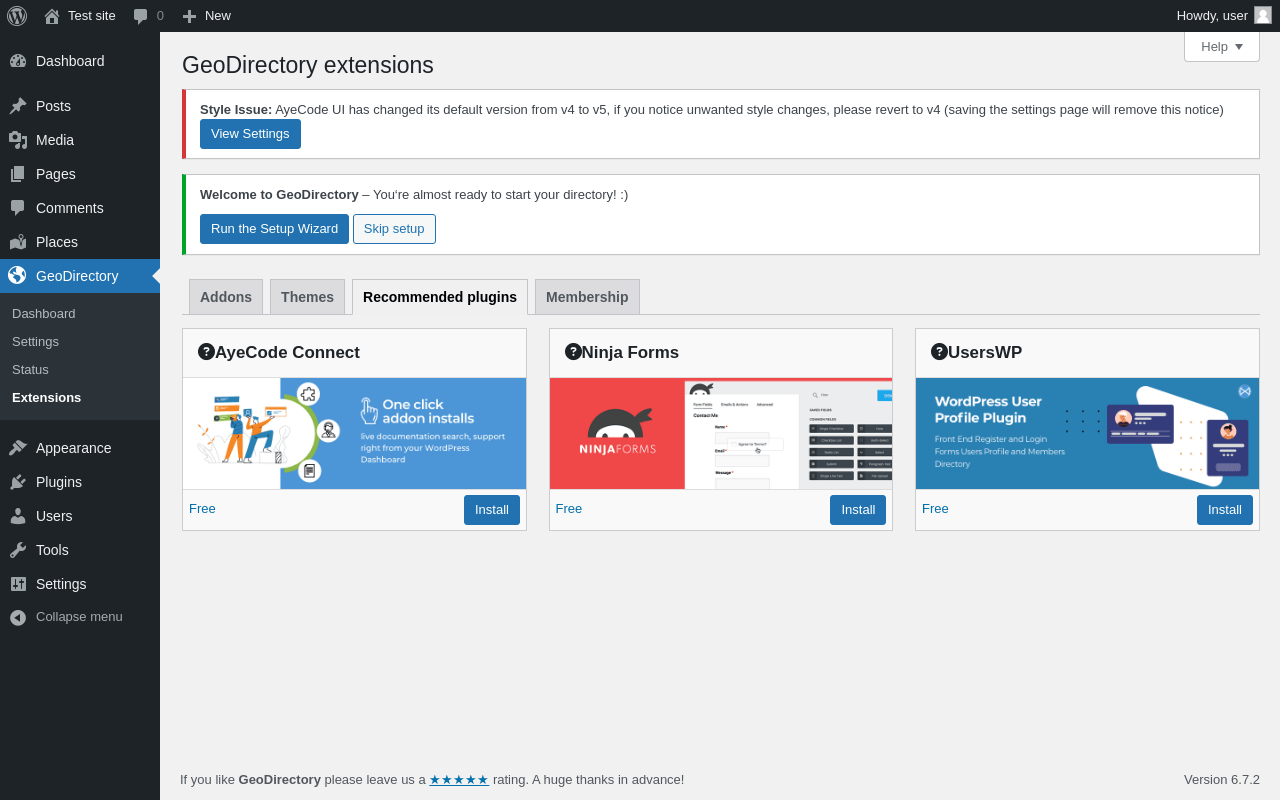Image resolution: width=1280 pixels, height=800 pixels.
Task: Click the Users person icon
Action: click(x=18, y=516)
